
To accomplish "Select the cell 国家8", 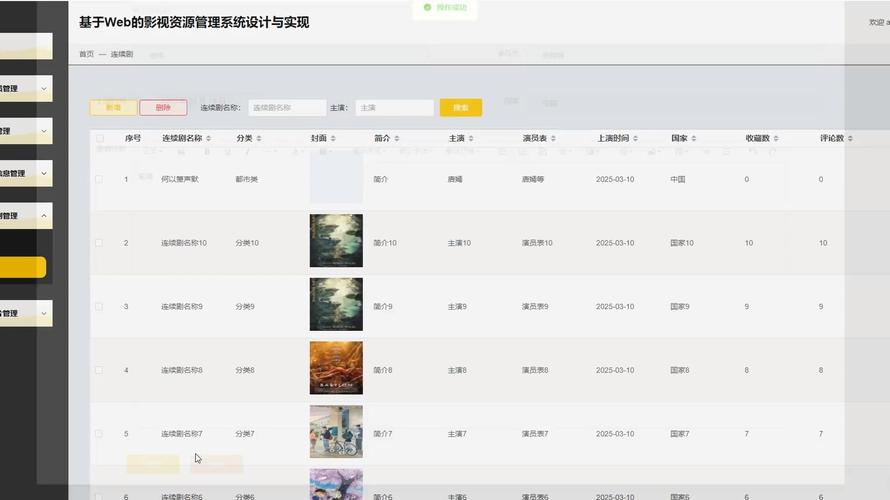I will tap(680, 370).
